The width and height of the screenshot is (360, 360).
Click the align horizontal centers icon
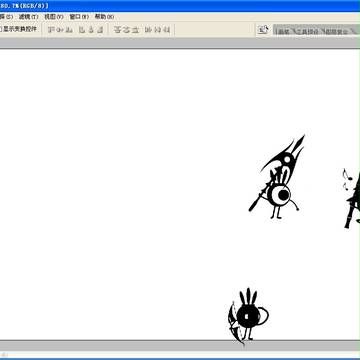(91, 30)
